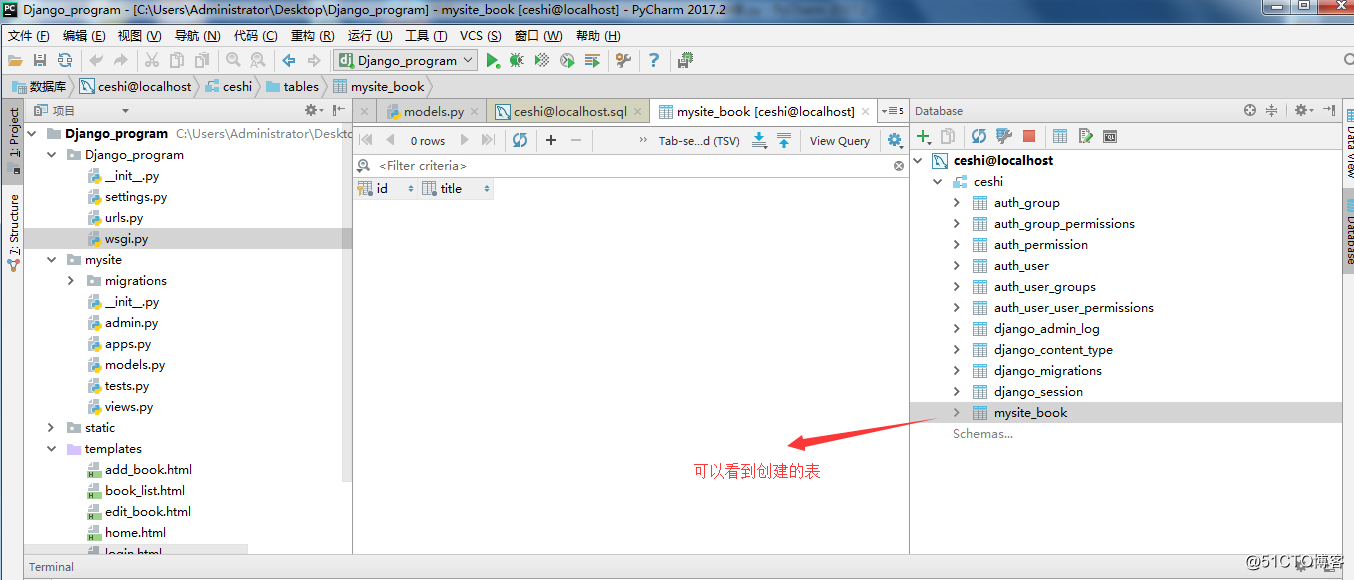This screenshot has width=1354, height=580.
Task: Collapse the templates folder
Action: (51, 449)
